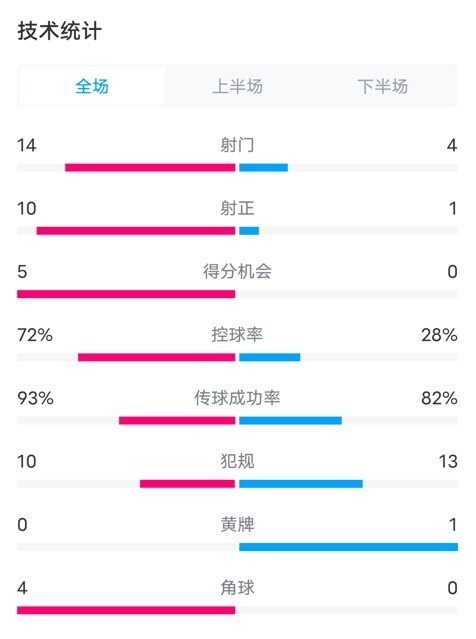Select the 下半场 tab

(383, 86)
